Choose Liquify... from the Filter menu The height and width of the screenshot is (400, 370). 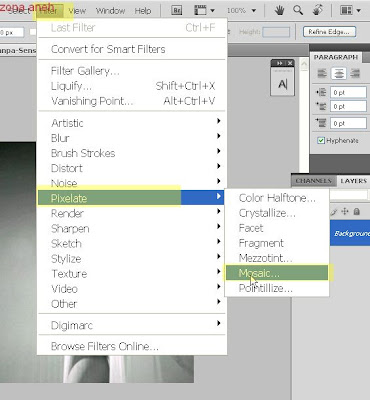click(x=132, y=86)
